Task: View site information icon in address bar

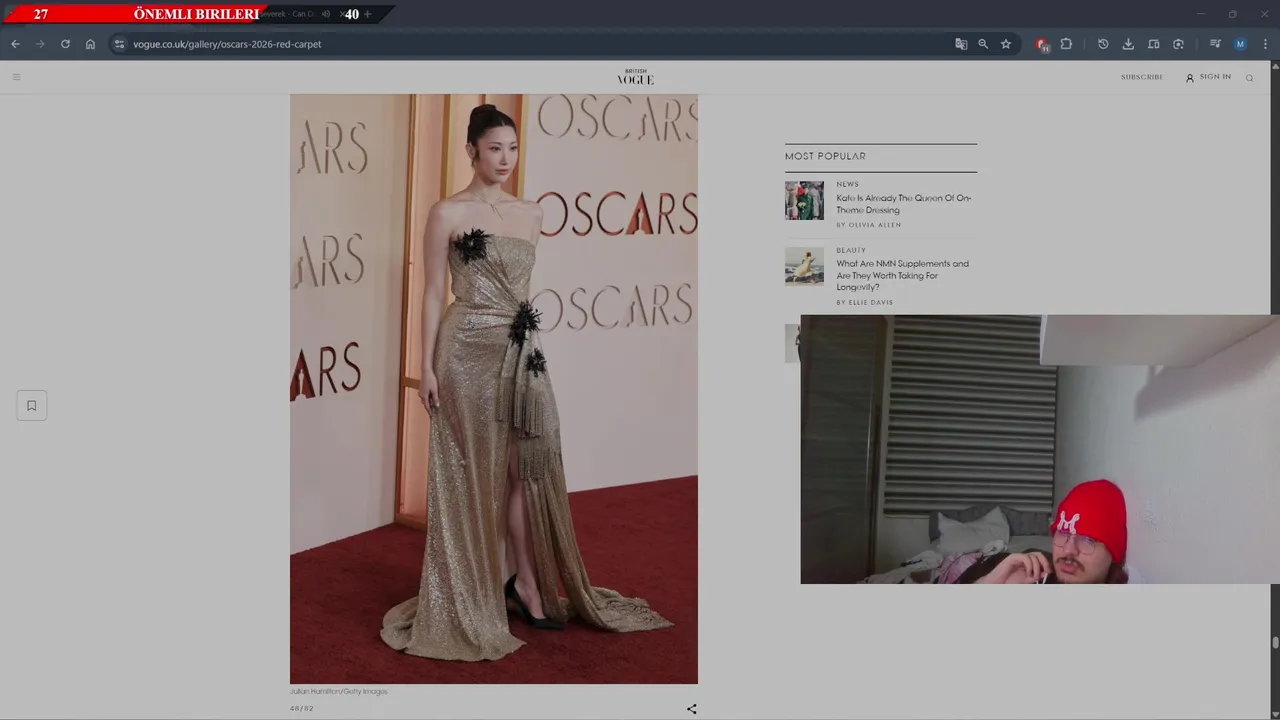Action: click(119, 44)
